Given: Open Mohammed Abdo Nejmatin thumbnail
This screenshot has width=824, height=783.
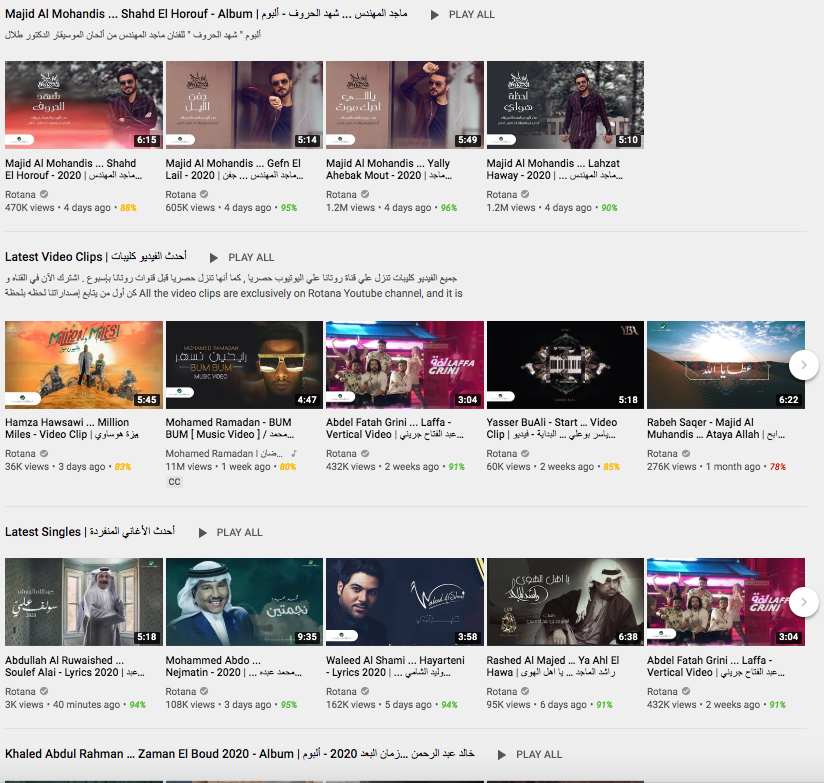Looking at the screenshot, I should (x=244, y=602).
